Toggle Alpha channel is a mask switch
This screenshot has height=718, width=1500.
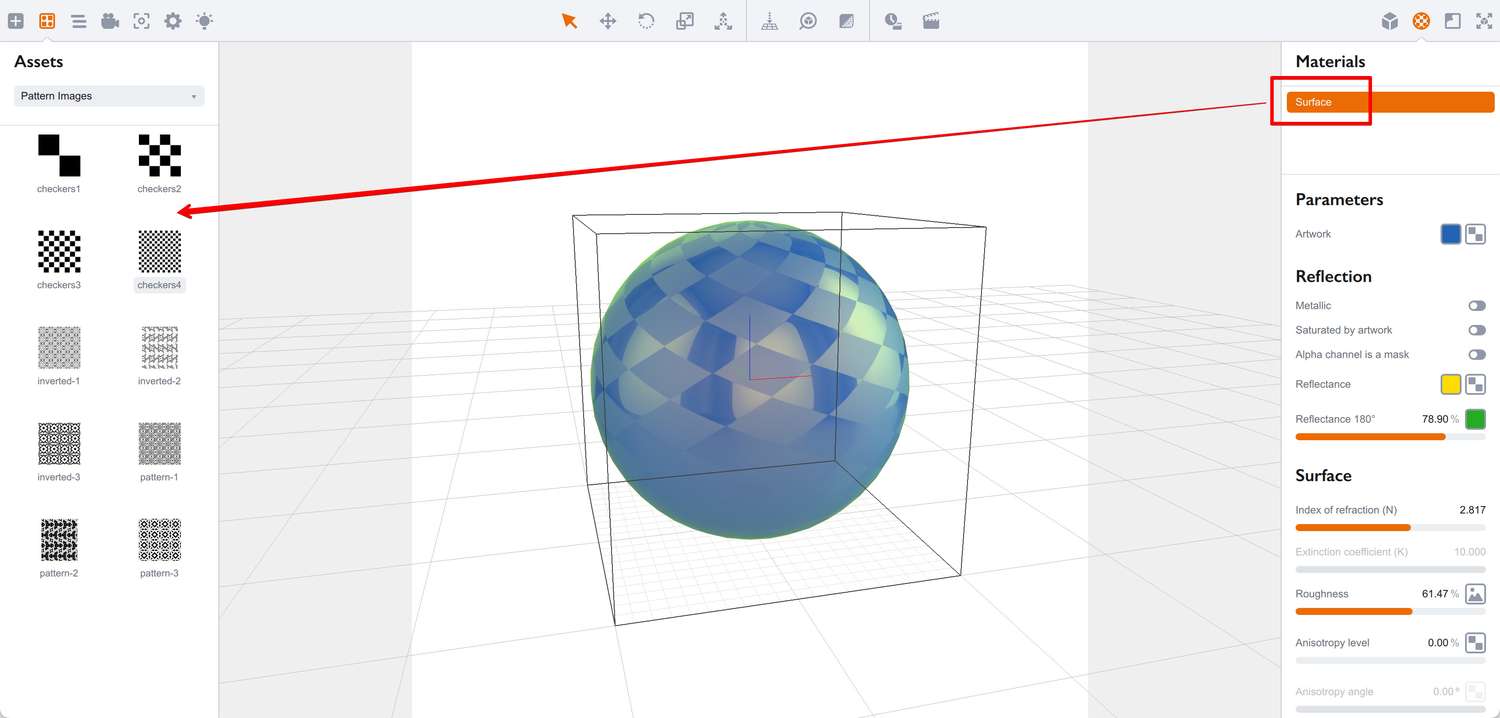tap(1477, 355)
